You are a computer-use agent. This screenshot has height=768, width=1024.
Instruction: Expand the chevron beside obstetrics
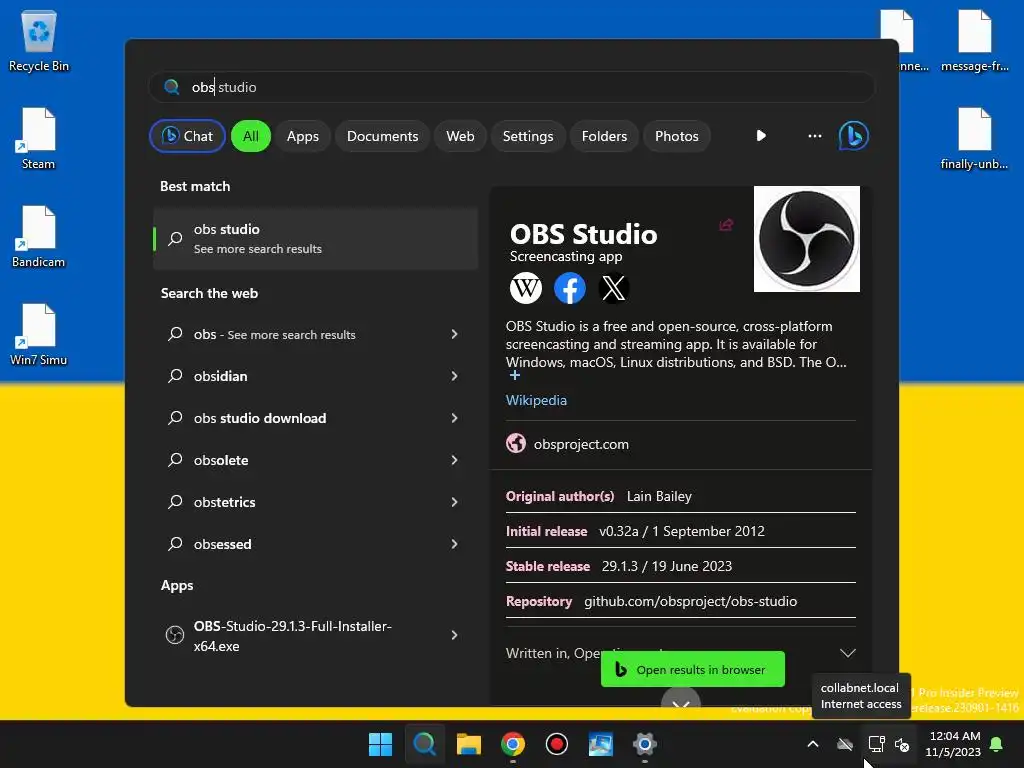tap(455, 502)
